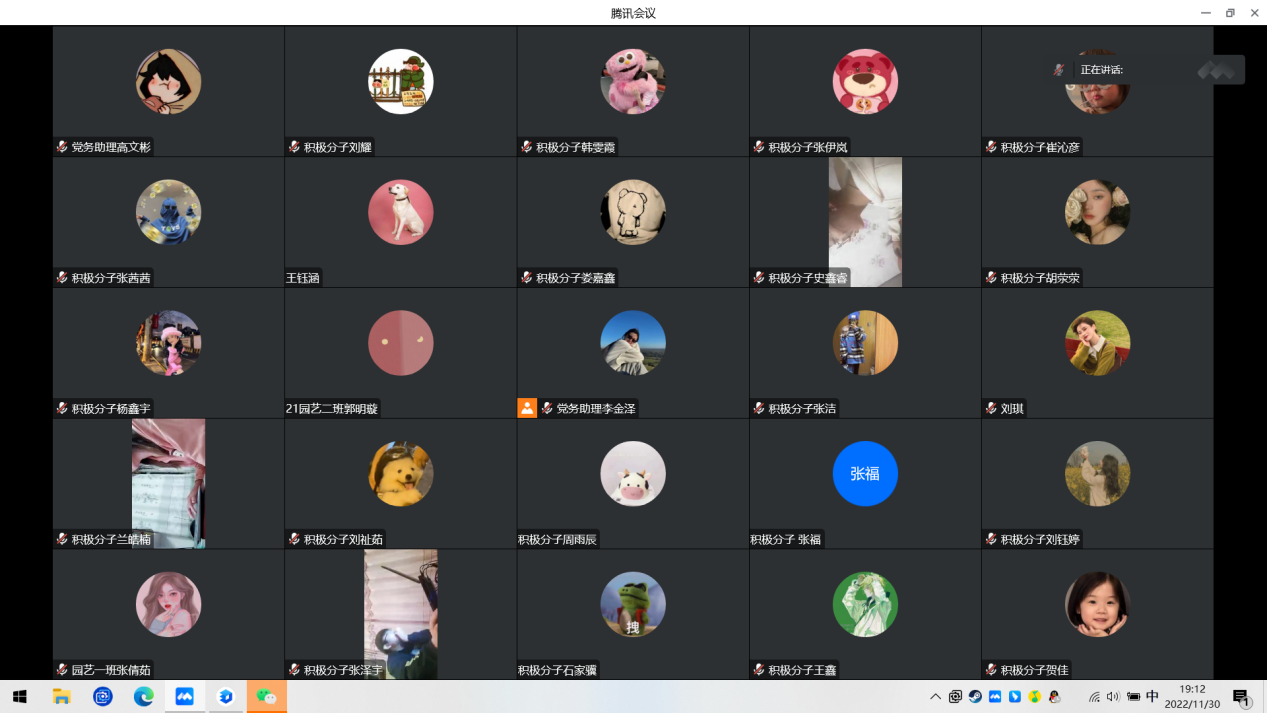Click the muted mic icon beside 党务助理高文彬
This screenshot has width=1267, height=713.
tap(62, 147)
